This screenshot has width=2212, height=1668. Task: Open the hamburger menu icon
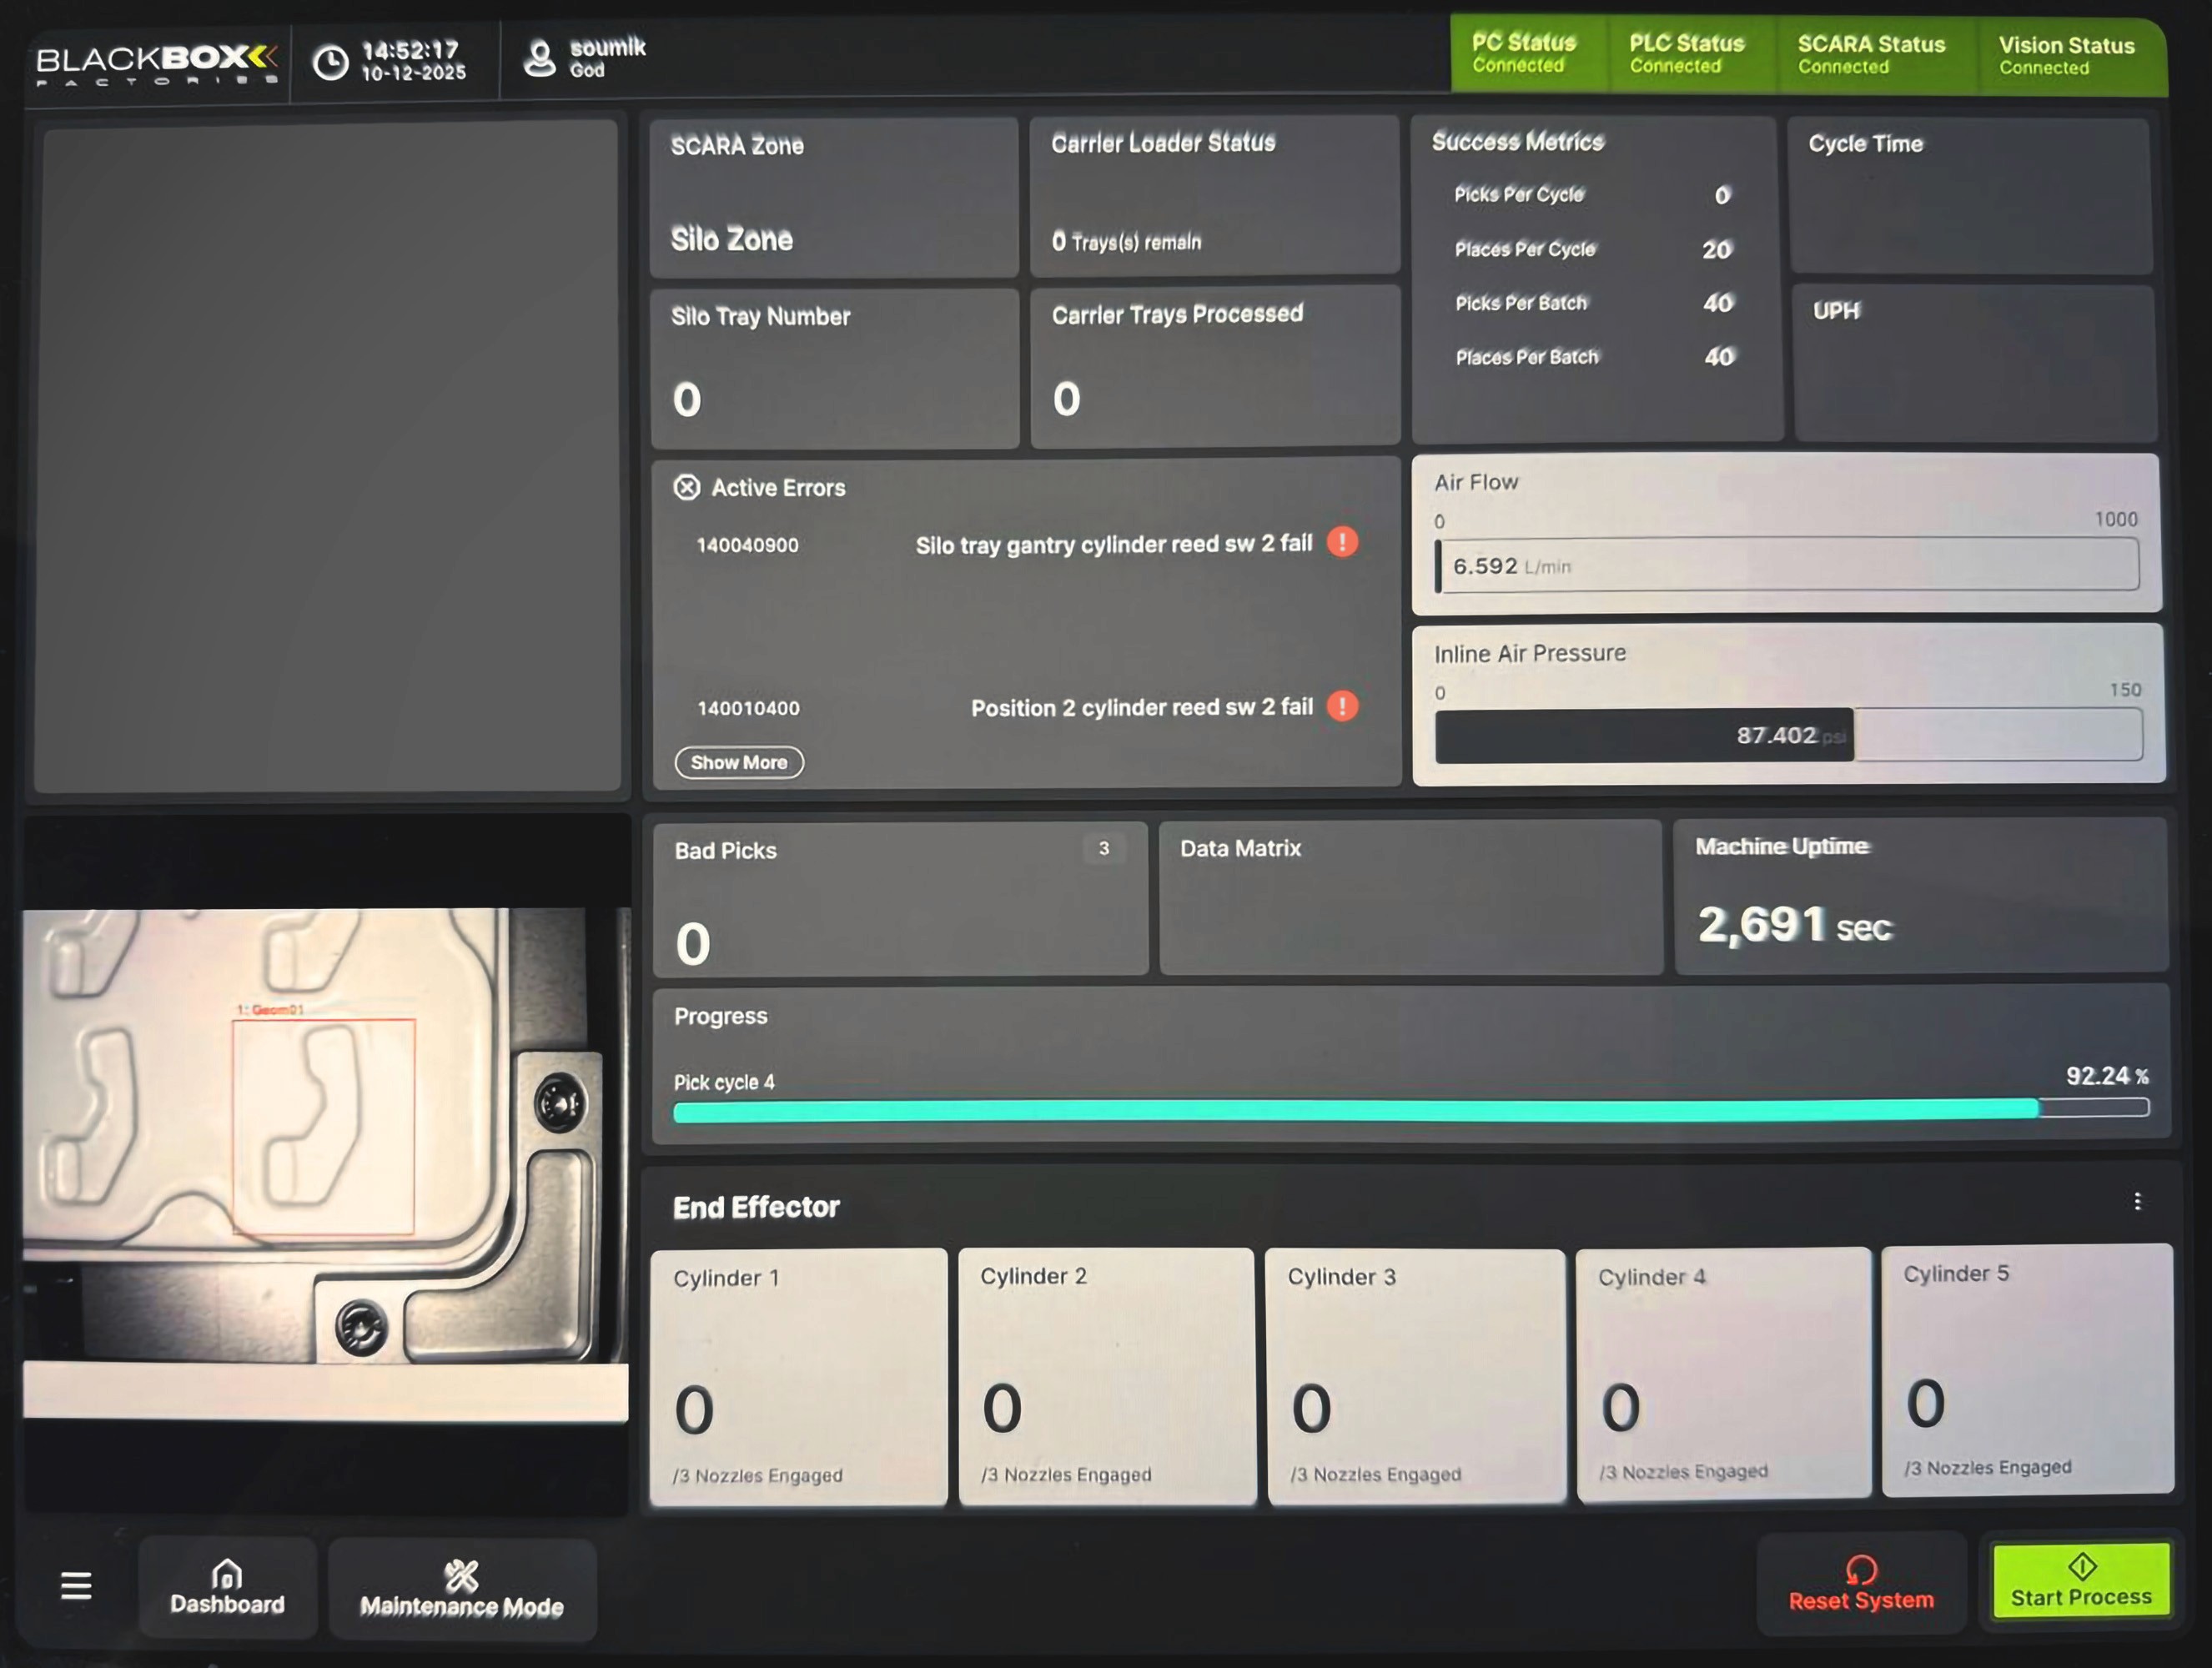pyautogui.click(x=76, y=1585)
